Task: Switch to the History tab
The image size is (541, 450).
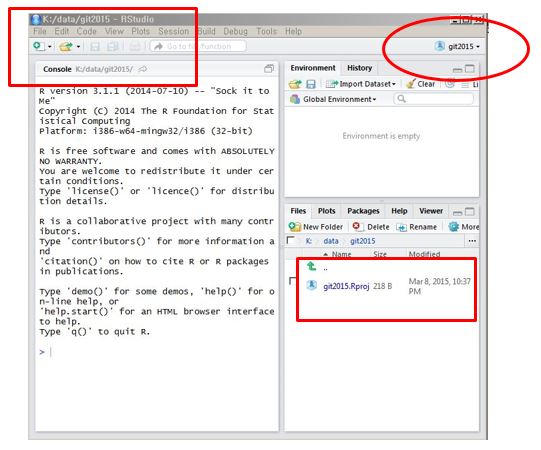Action: 359,68
